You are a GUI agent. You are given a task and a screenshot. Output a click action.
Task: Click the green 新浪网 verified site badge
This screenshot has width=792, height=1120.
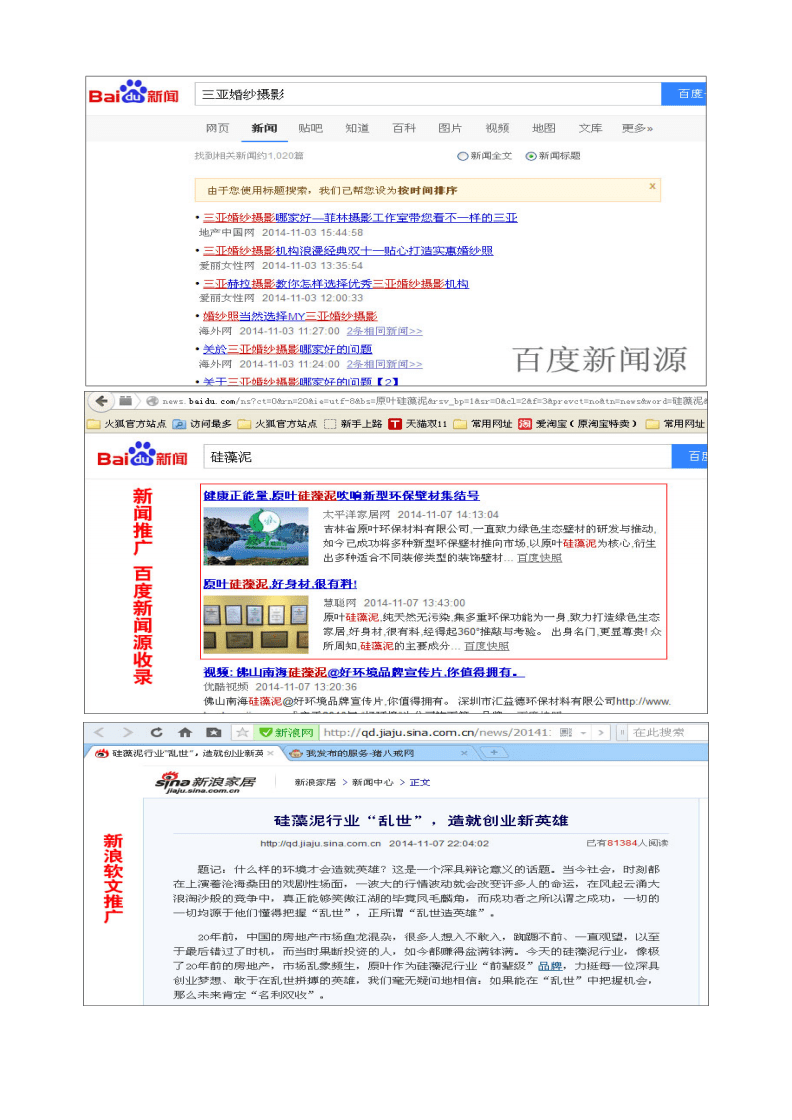tap(287, 733)
